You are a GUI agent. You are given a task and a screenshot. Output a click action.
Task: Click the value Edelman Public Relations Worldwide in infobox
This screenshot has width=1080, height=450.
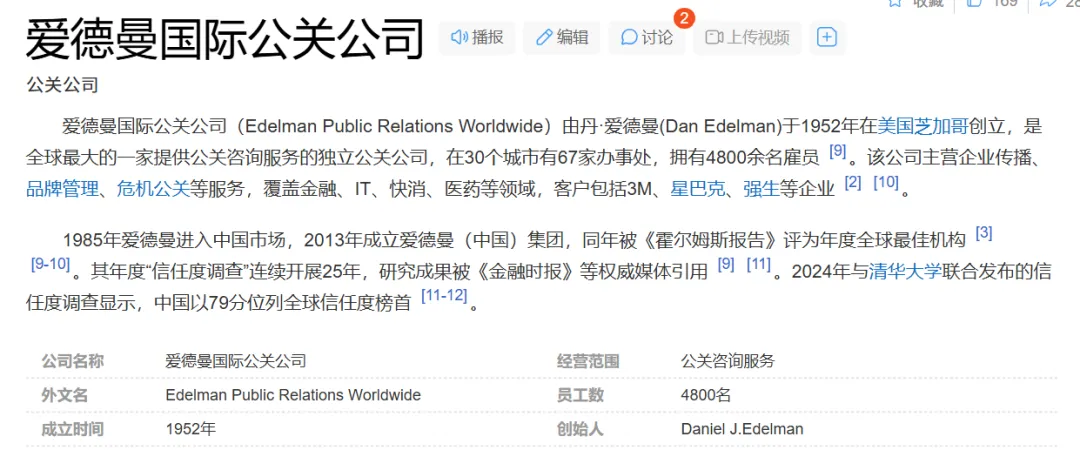coord(293,396)
